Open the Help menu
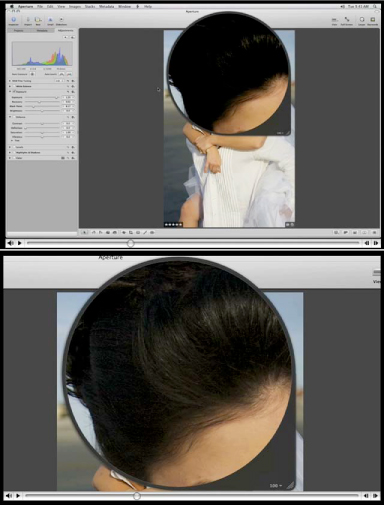Image resolution: width=384 pixels, height=505 pixels. (148, 7)
